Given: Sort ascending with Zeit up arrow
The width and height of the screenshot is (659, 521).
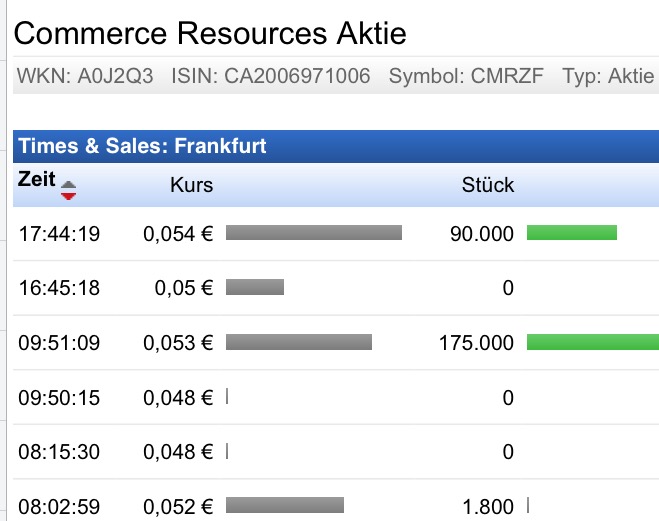Looking at the screenshot, I should (69, 183).
